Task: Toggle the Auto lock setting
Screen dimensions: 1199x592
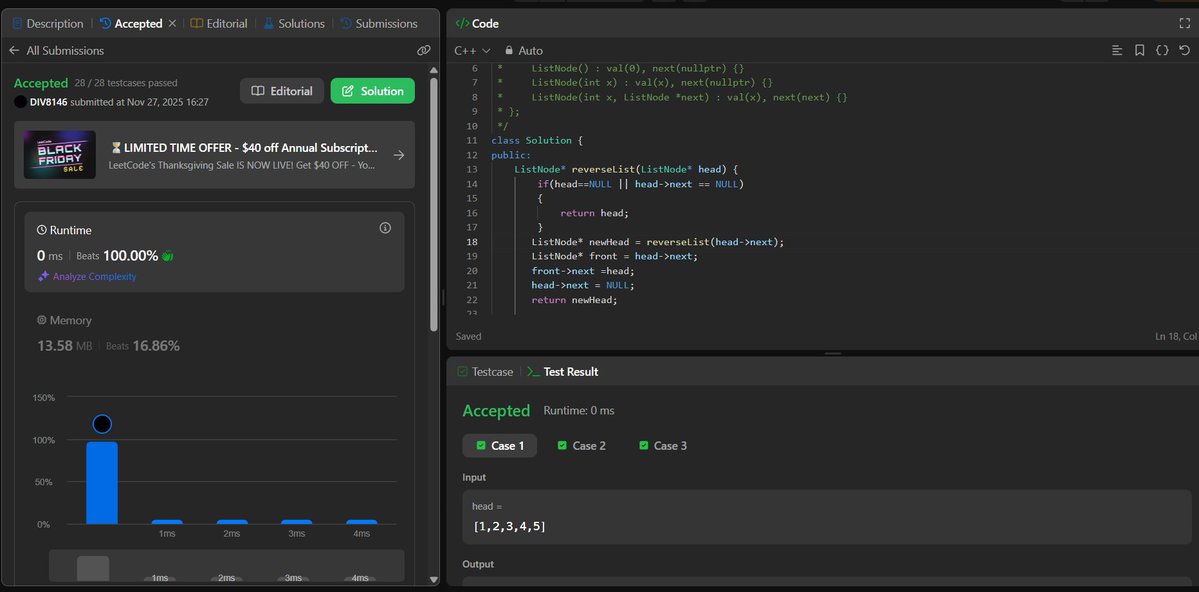Action: [x=524, y=50]
